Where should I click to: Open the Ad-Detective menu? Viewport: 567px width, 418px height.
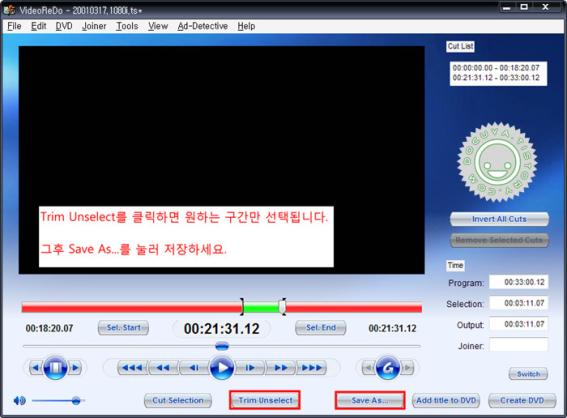pos(202,26)
